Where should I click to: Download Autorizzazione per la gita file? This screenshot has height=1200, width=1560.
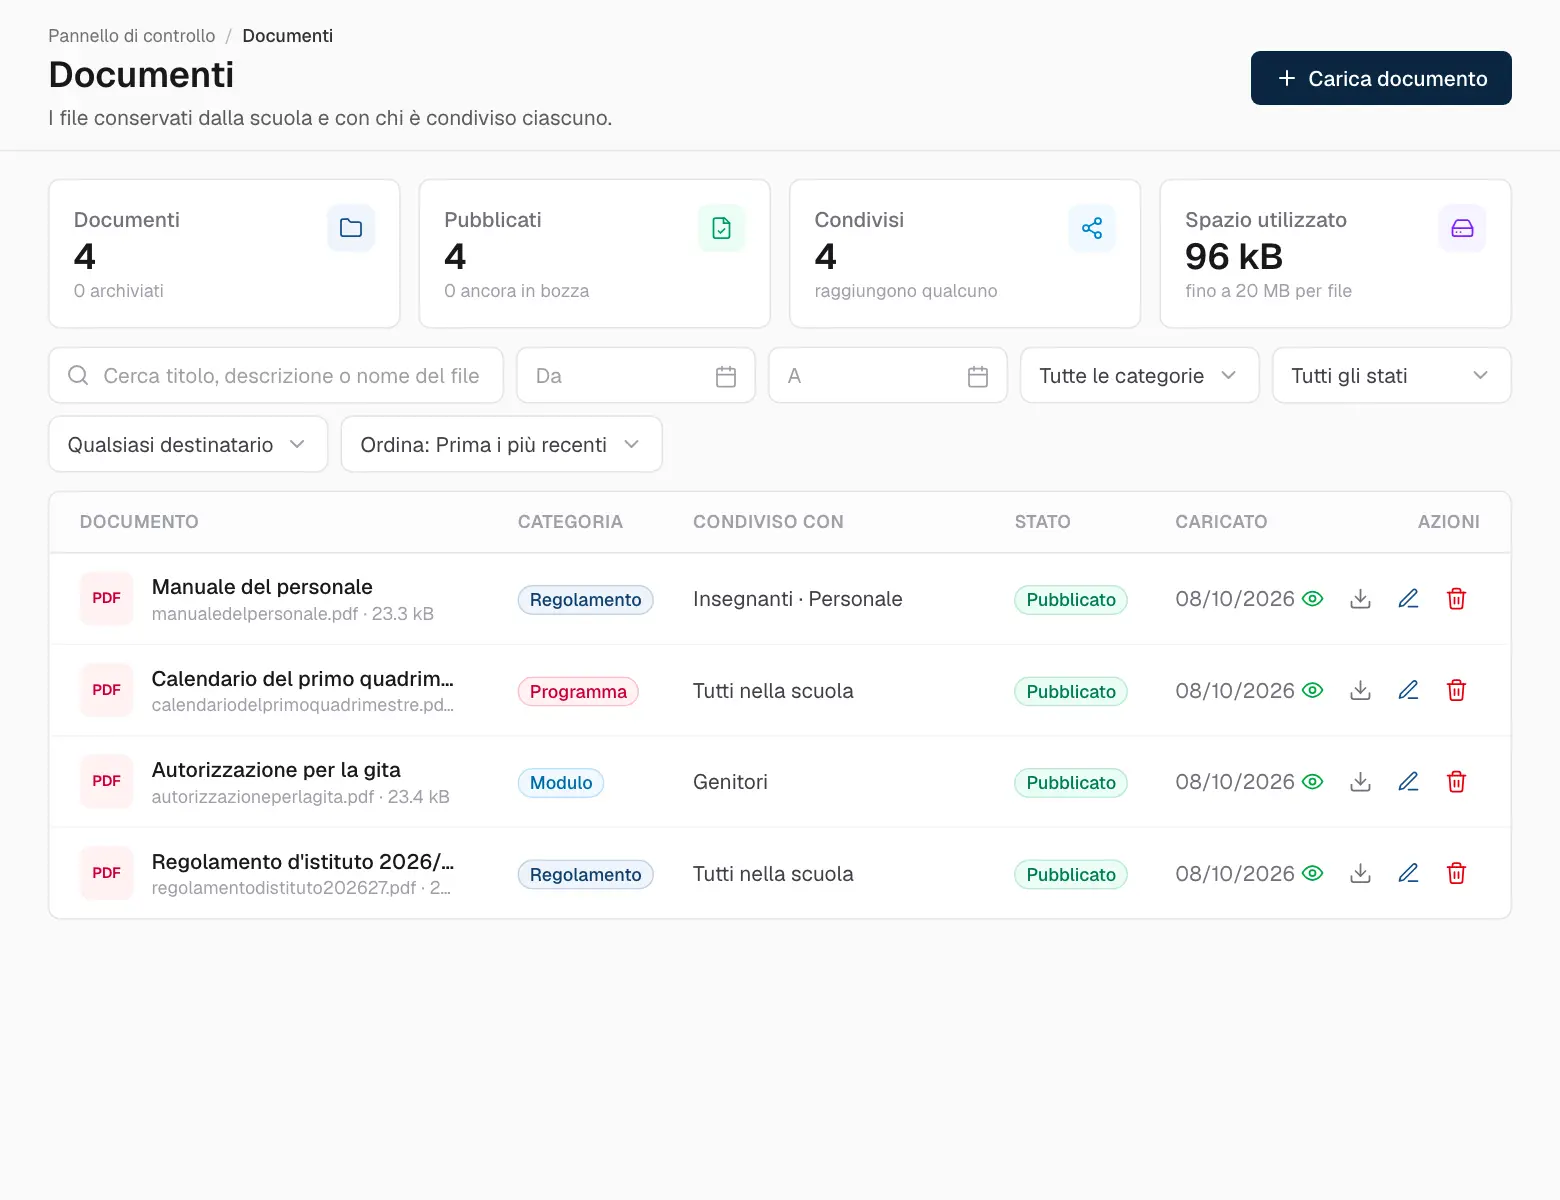(1360, 782)
